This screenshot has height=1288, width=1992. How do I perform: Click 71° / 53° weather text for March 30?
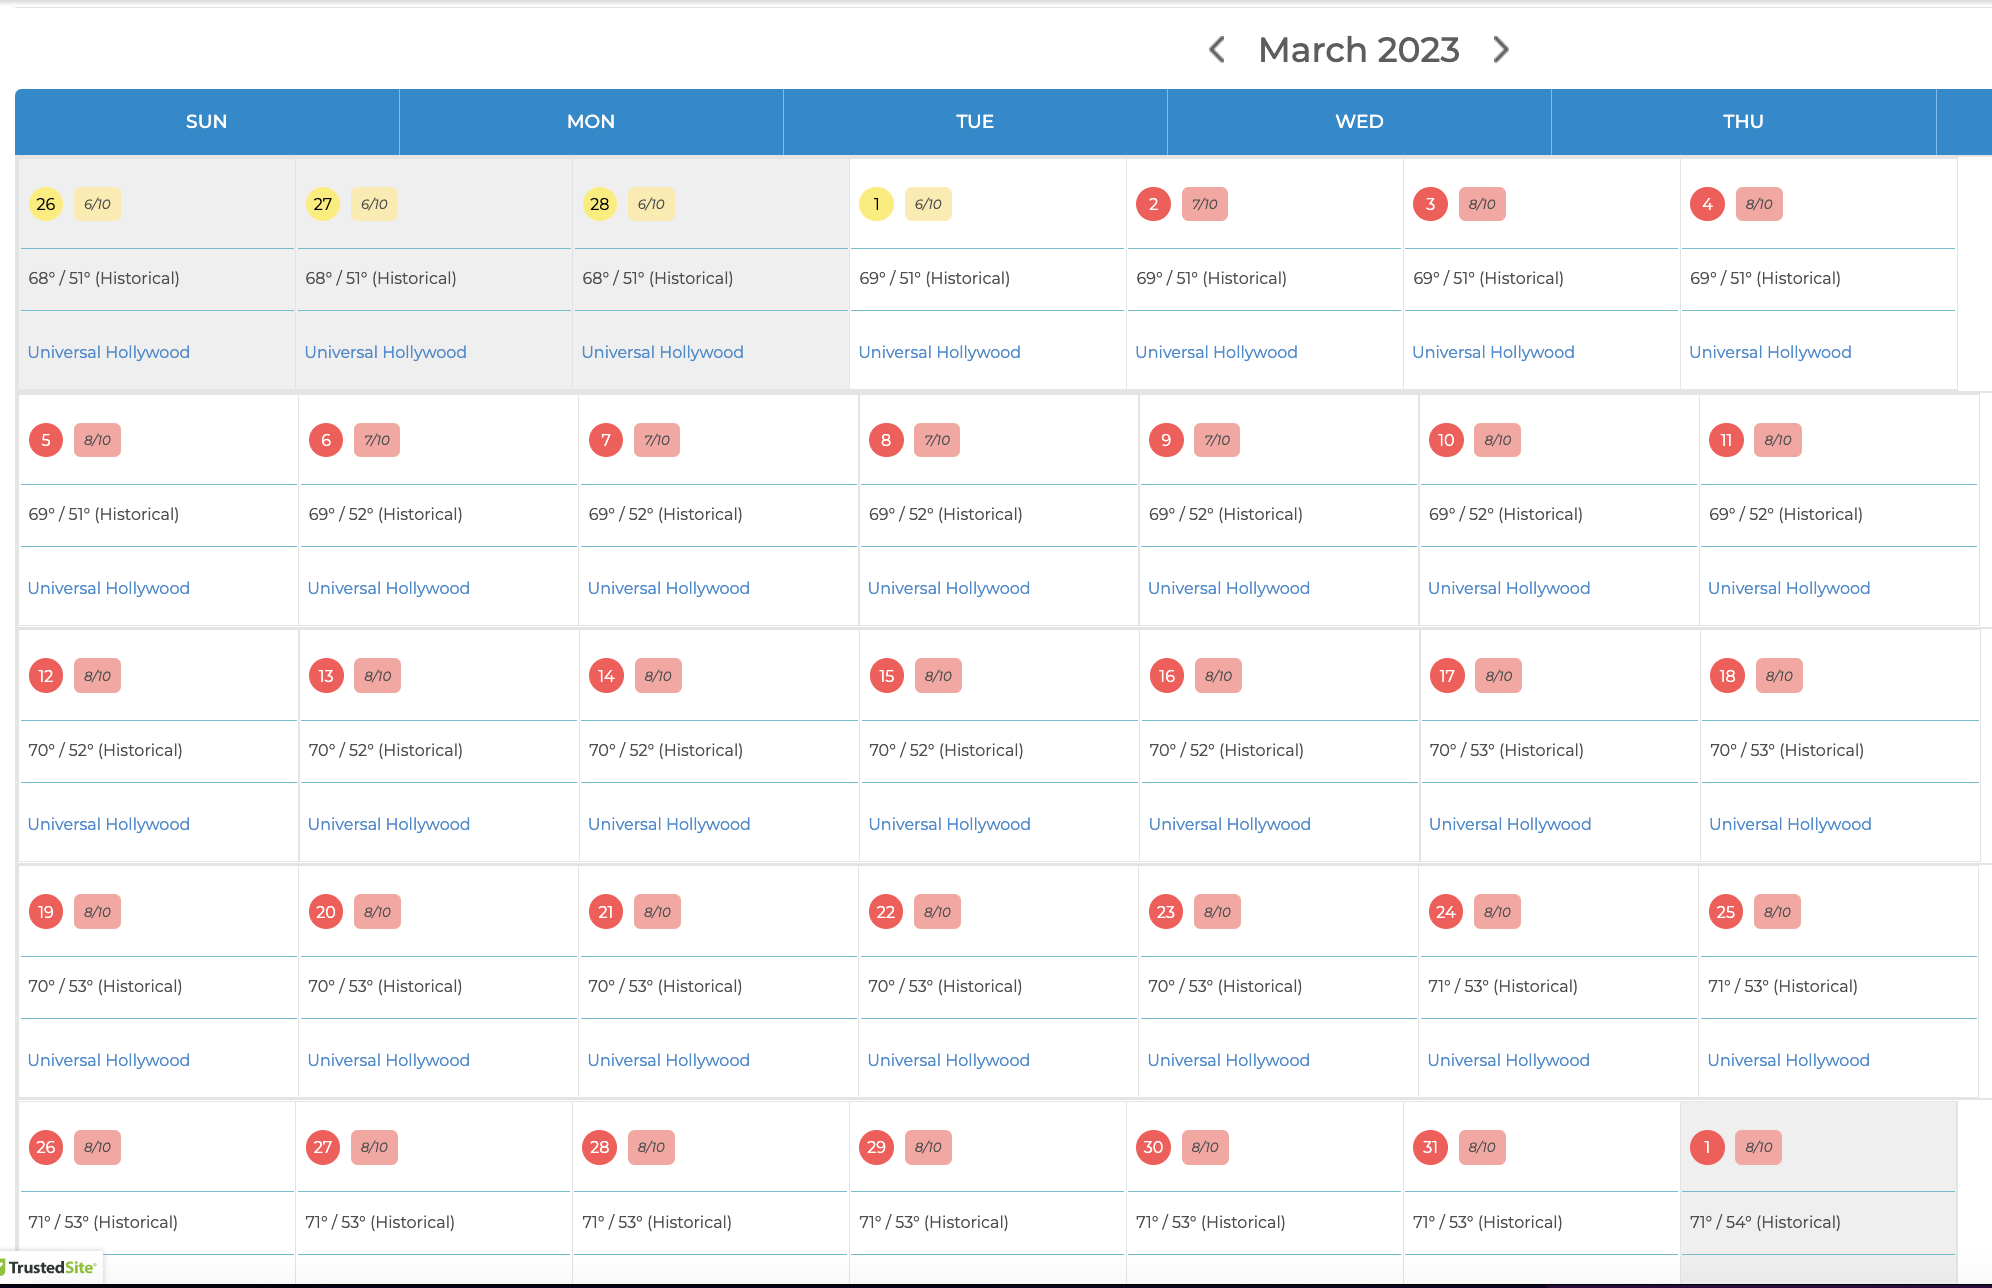click(x=1211, y=1222)
